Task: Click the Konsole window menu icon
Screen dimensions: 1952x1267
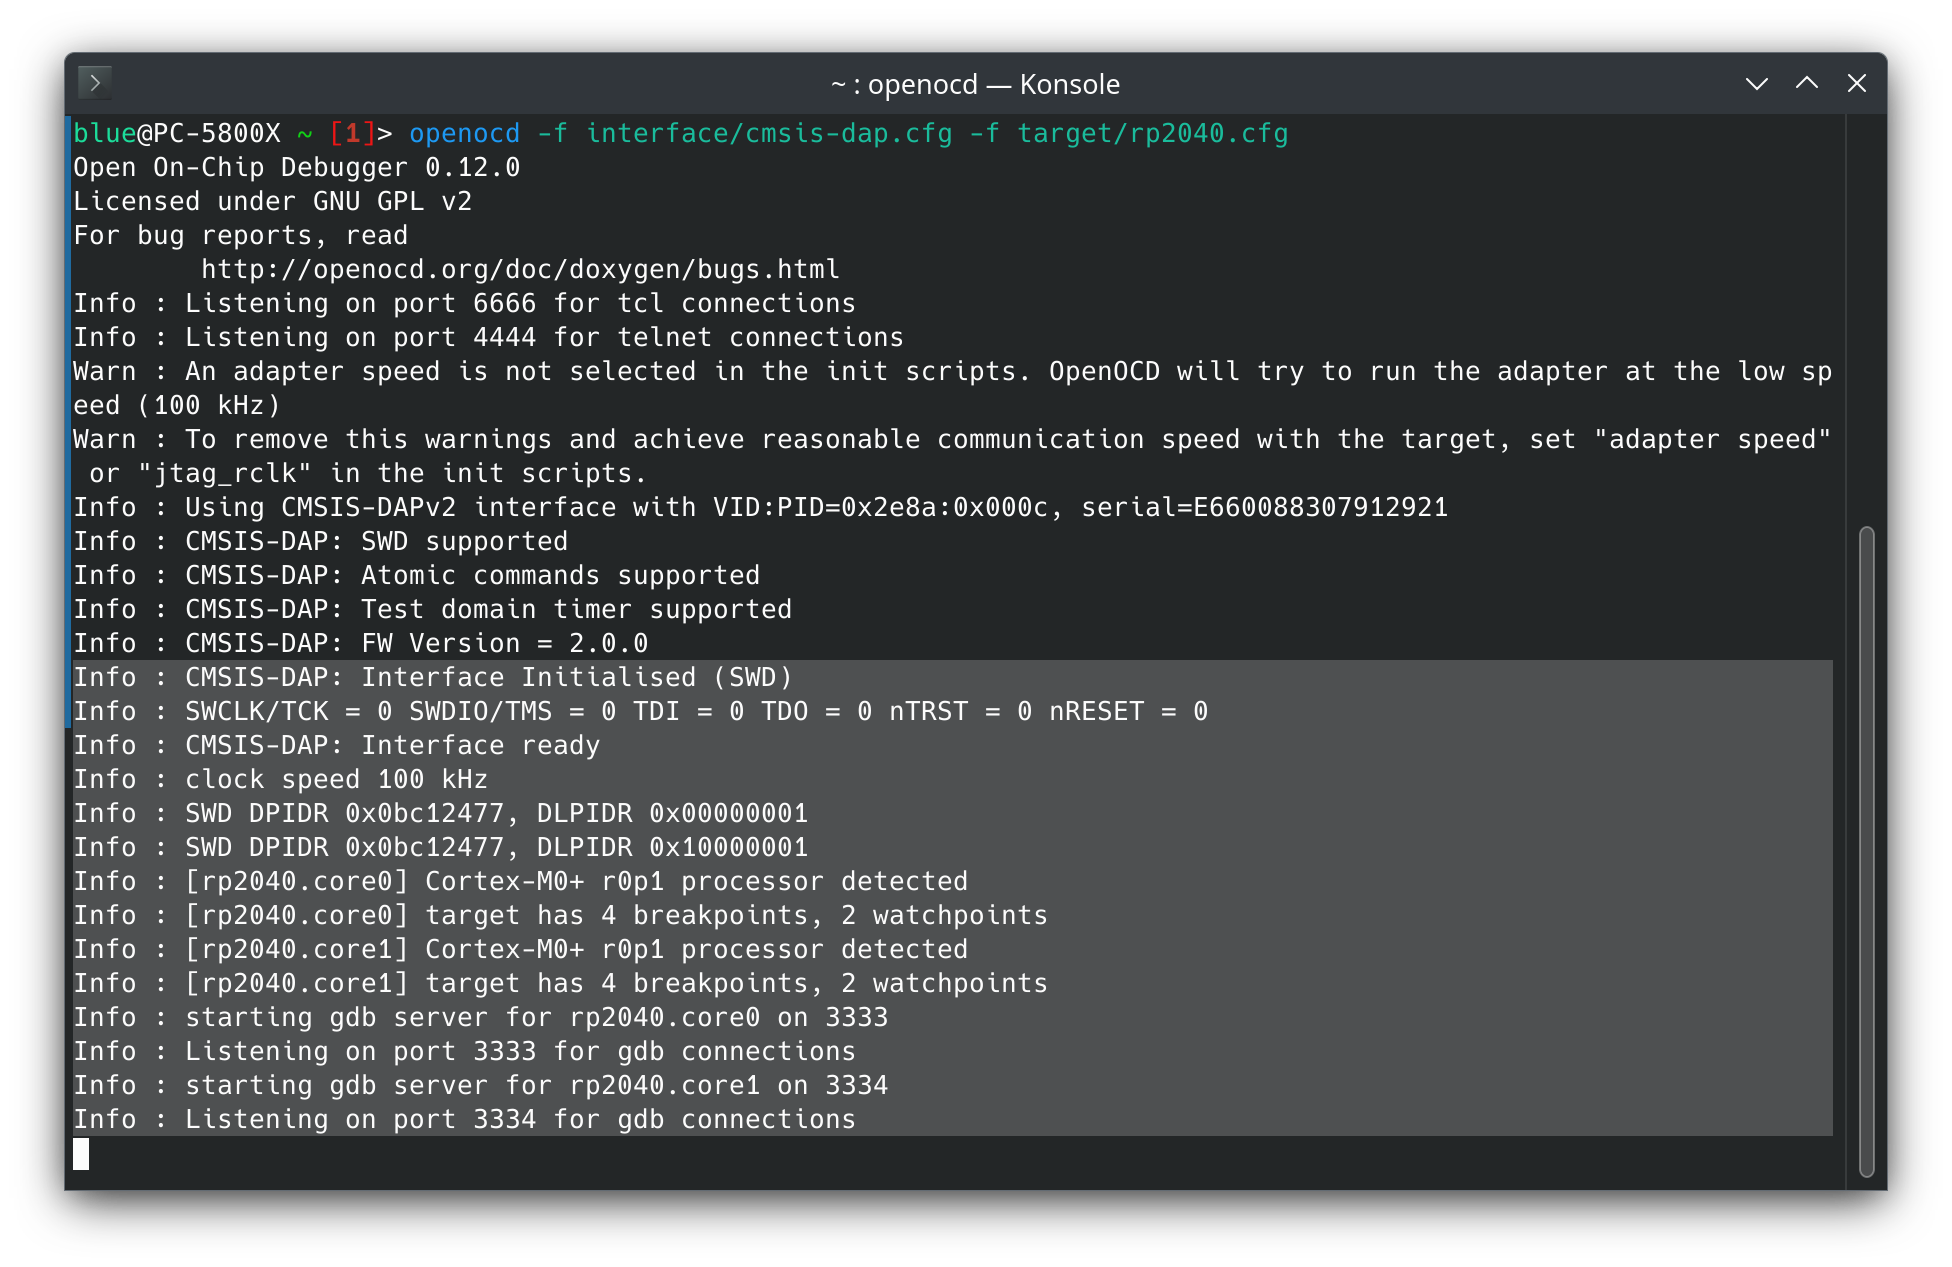Action: pos(95,83)
